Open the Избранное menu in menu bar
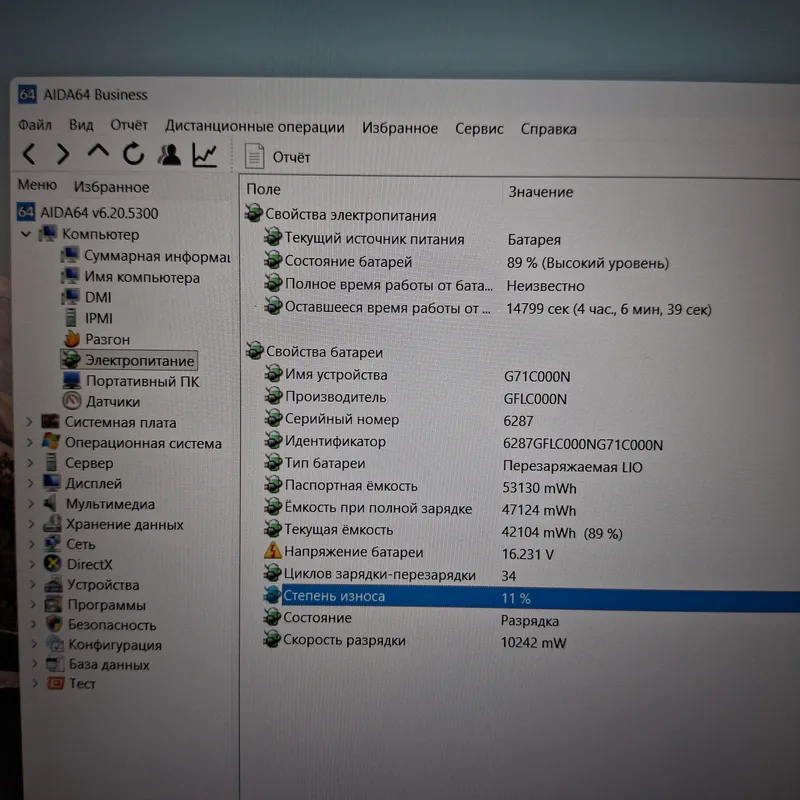The width and height of the screenshot is (800, 800). [400, 128]
